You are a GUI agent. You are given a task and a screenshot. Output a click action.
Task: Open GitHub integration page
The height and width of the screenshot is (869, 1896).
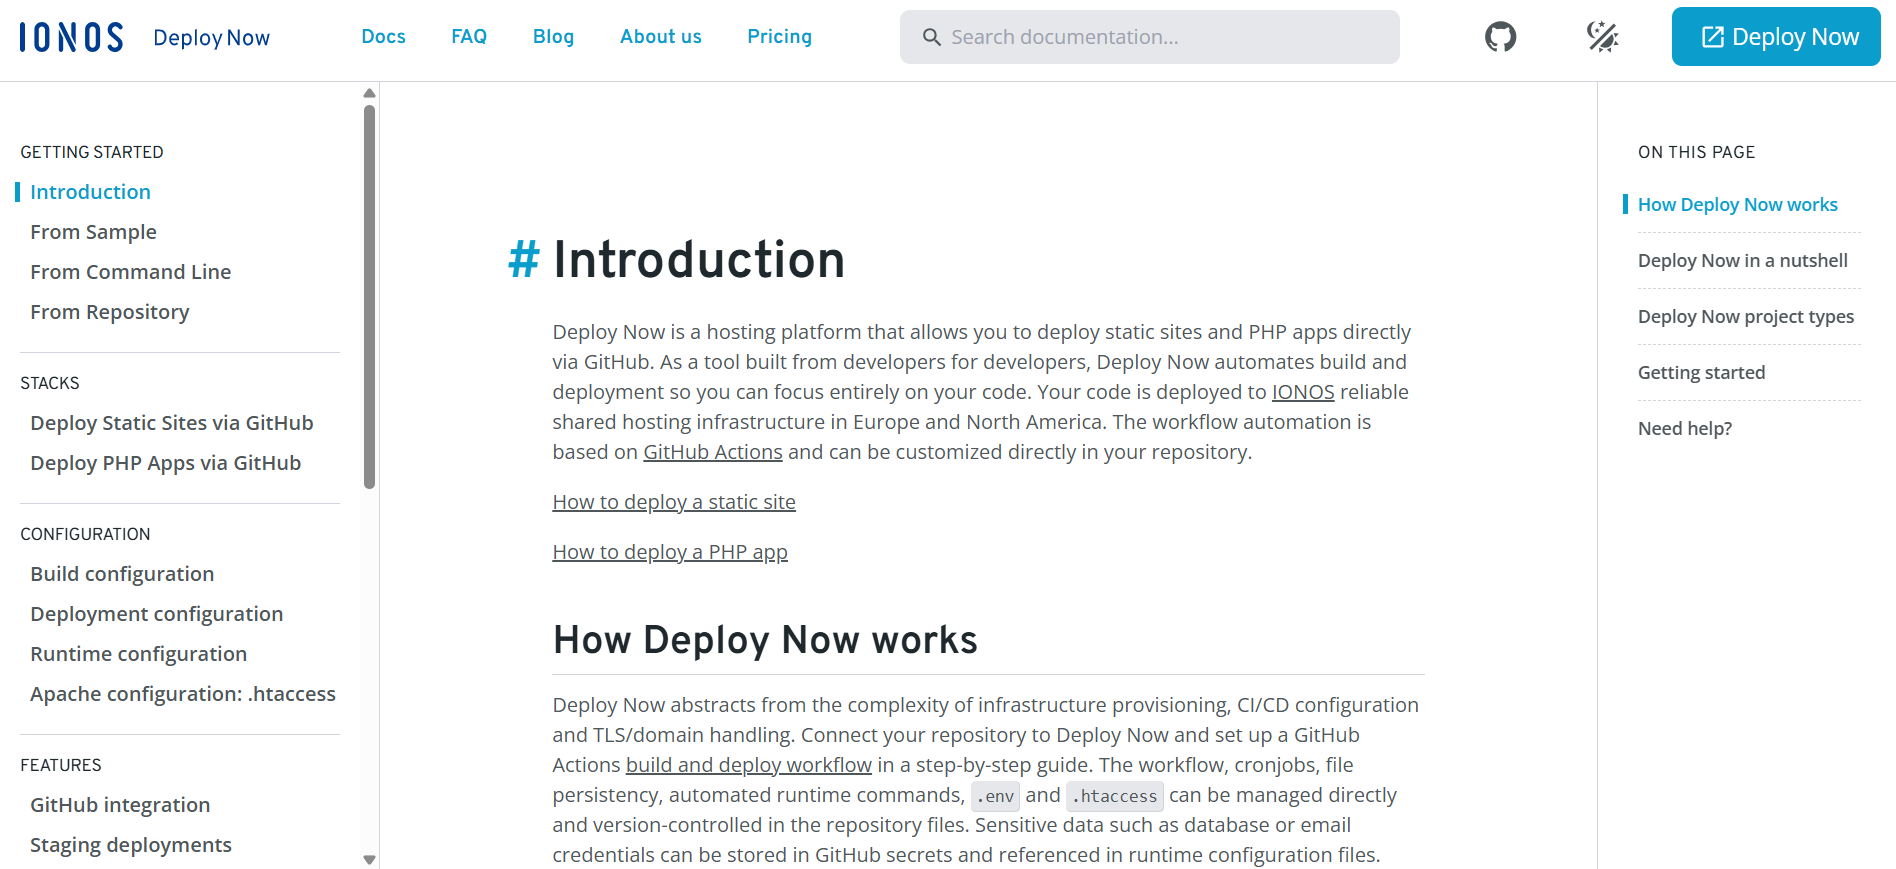[x=120, y=805]
